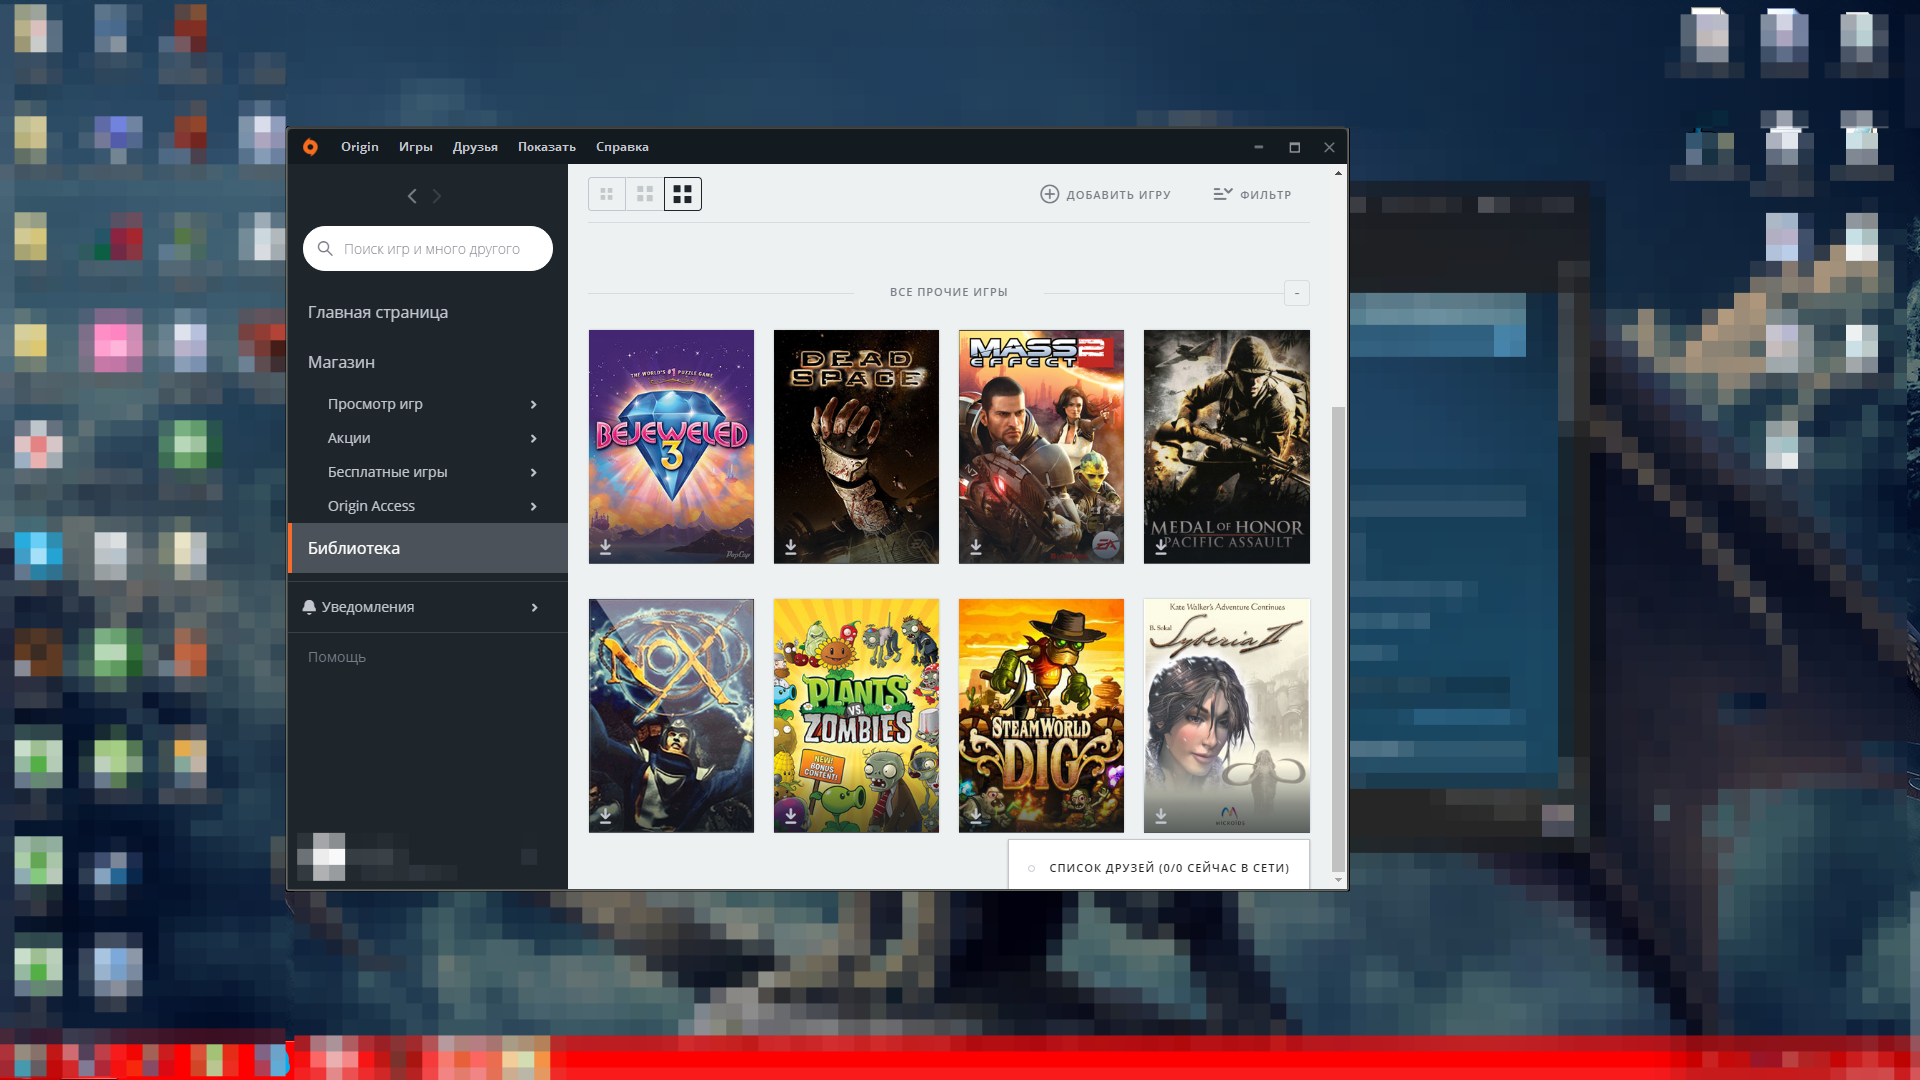Open the Друзья menu
The image size is (1920, 1080).
pos(475,147)
